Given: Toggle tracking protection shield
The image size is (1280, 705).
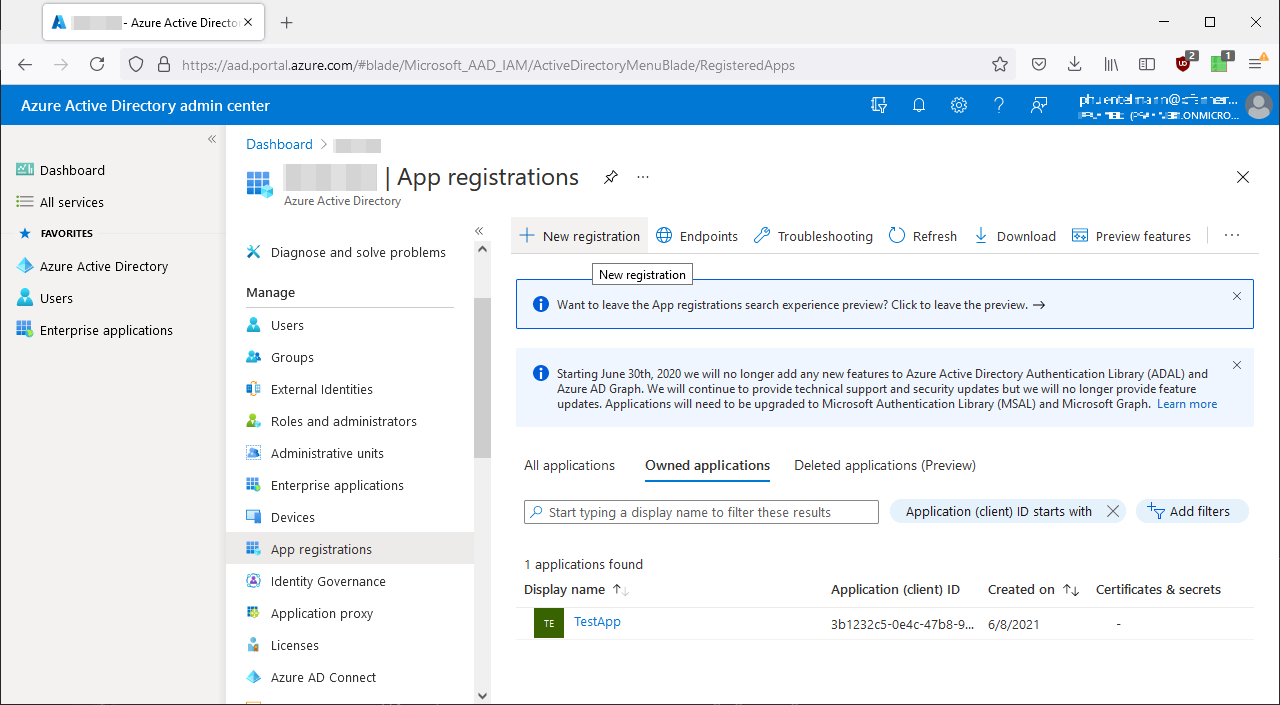Looking at the screenshot, I should click(x=135, y=63).
